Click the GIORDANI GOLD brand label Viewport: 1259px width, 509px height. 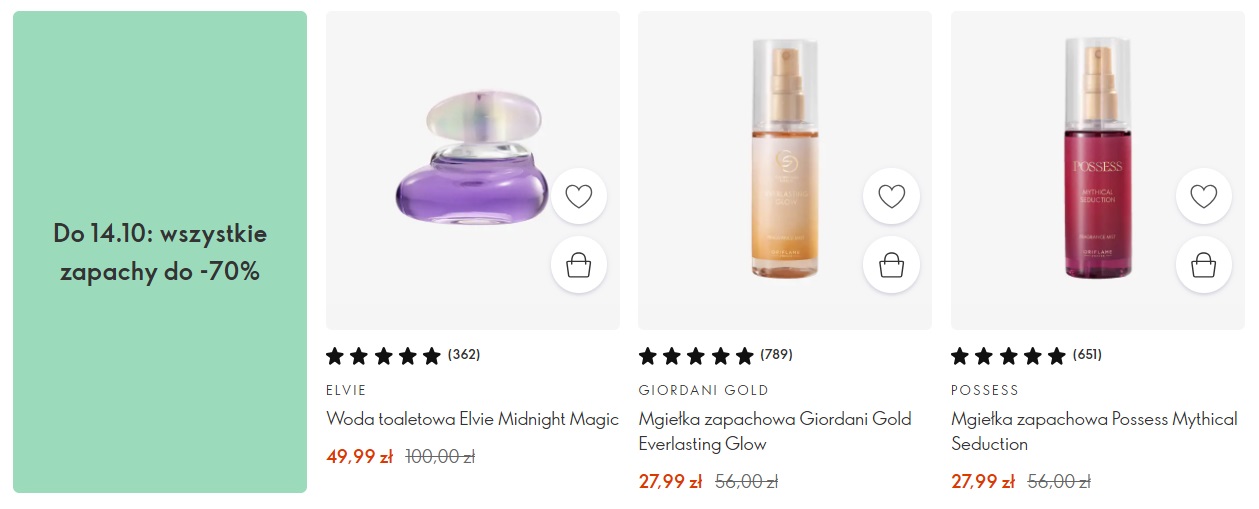(x=703, y=390)
